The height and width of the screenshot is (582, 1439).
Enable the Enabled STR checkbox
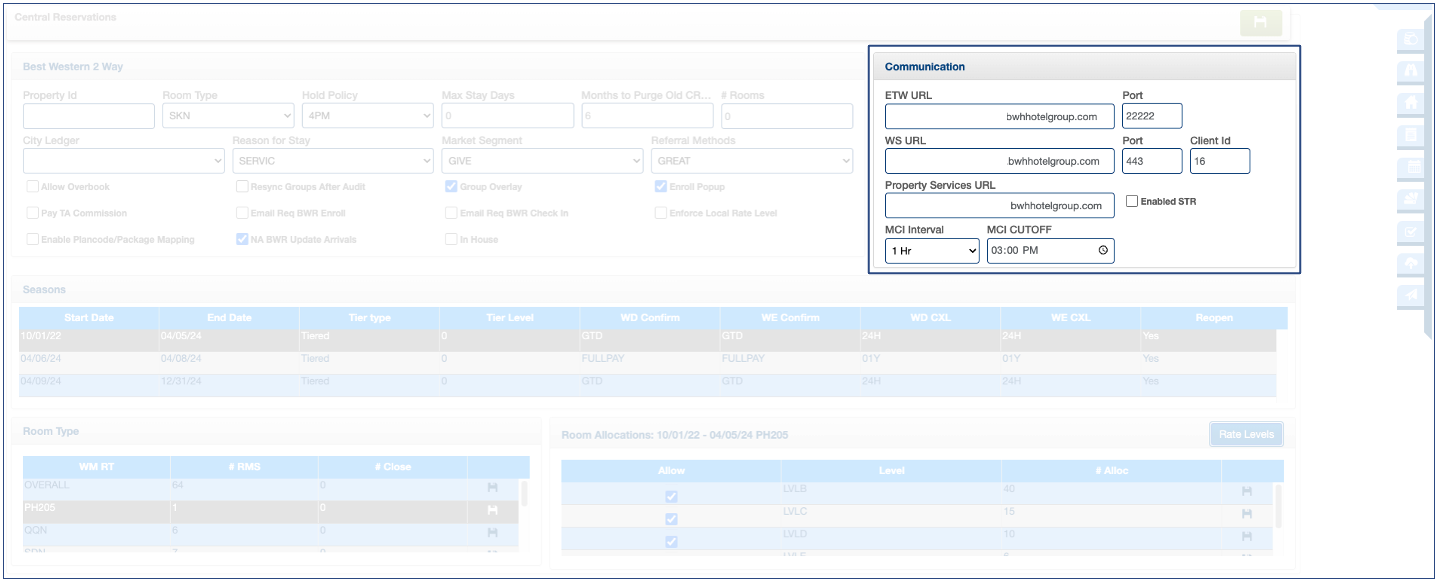(1132, 201)
